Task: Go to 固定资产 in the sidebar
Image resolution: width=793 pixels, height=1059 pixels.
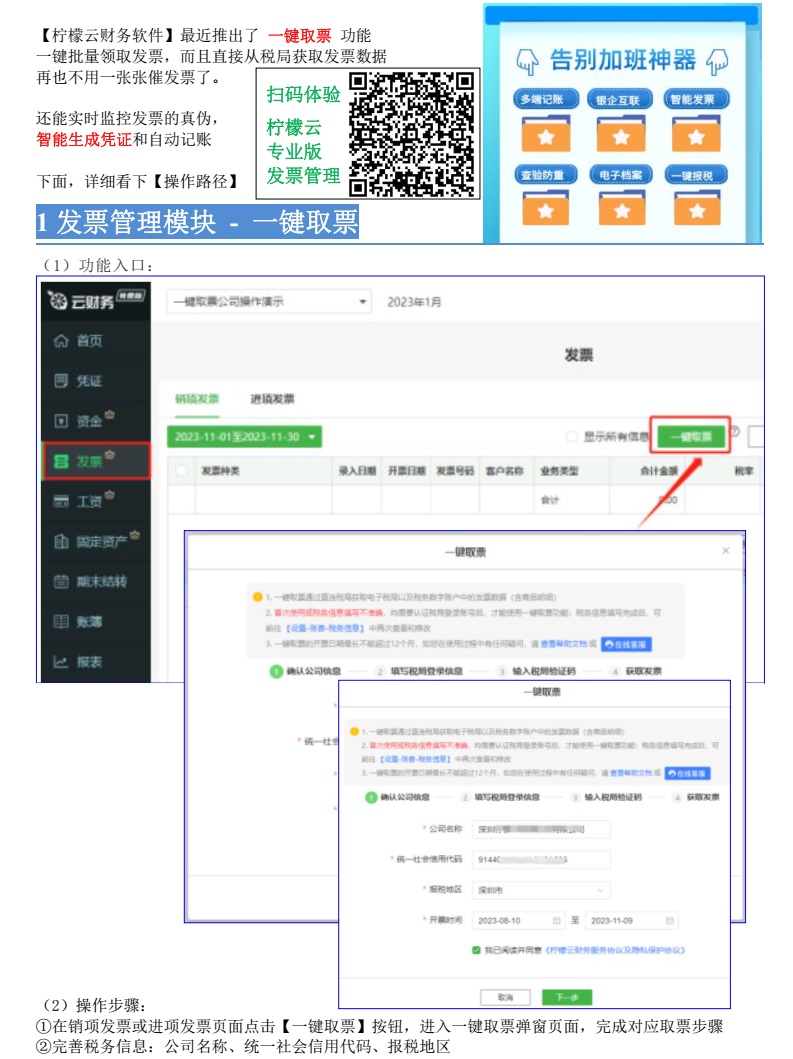Action: tap(100, 541)
